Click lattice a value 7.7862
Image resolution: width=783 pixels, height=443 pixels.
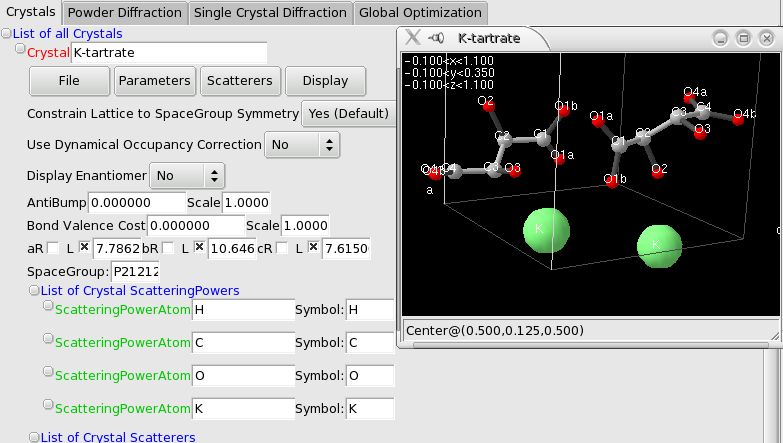coord(117,248)
